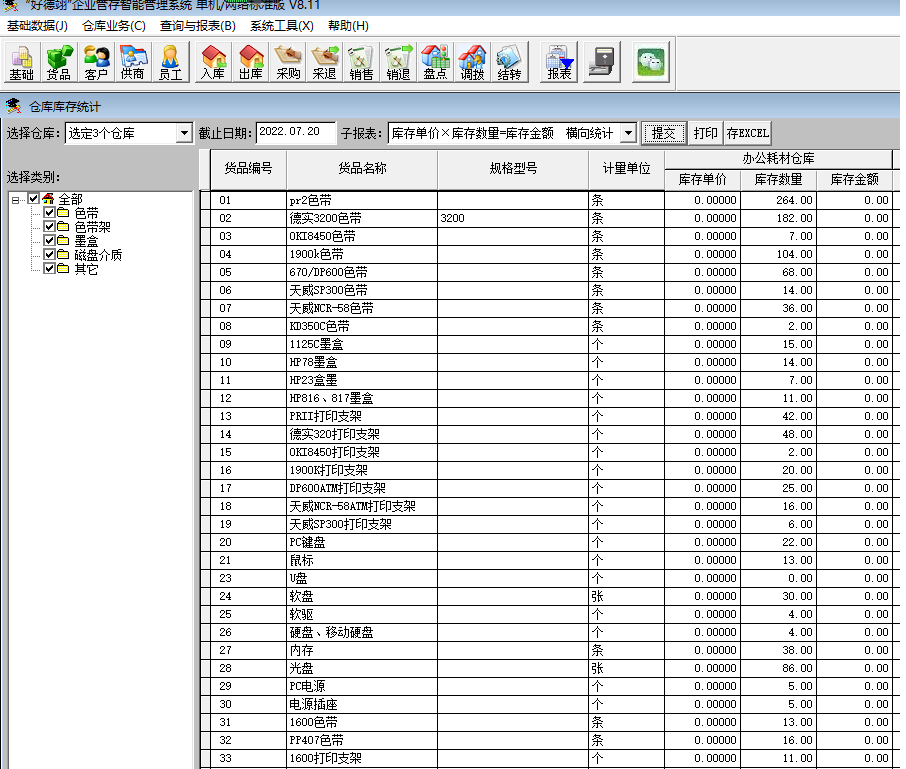Select the 磁盘介质 tree item label
Image resolution: width=906 pixels, height=769 pixels.
coord(98,255)
